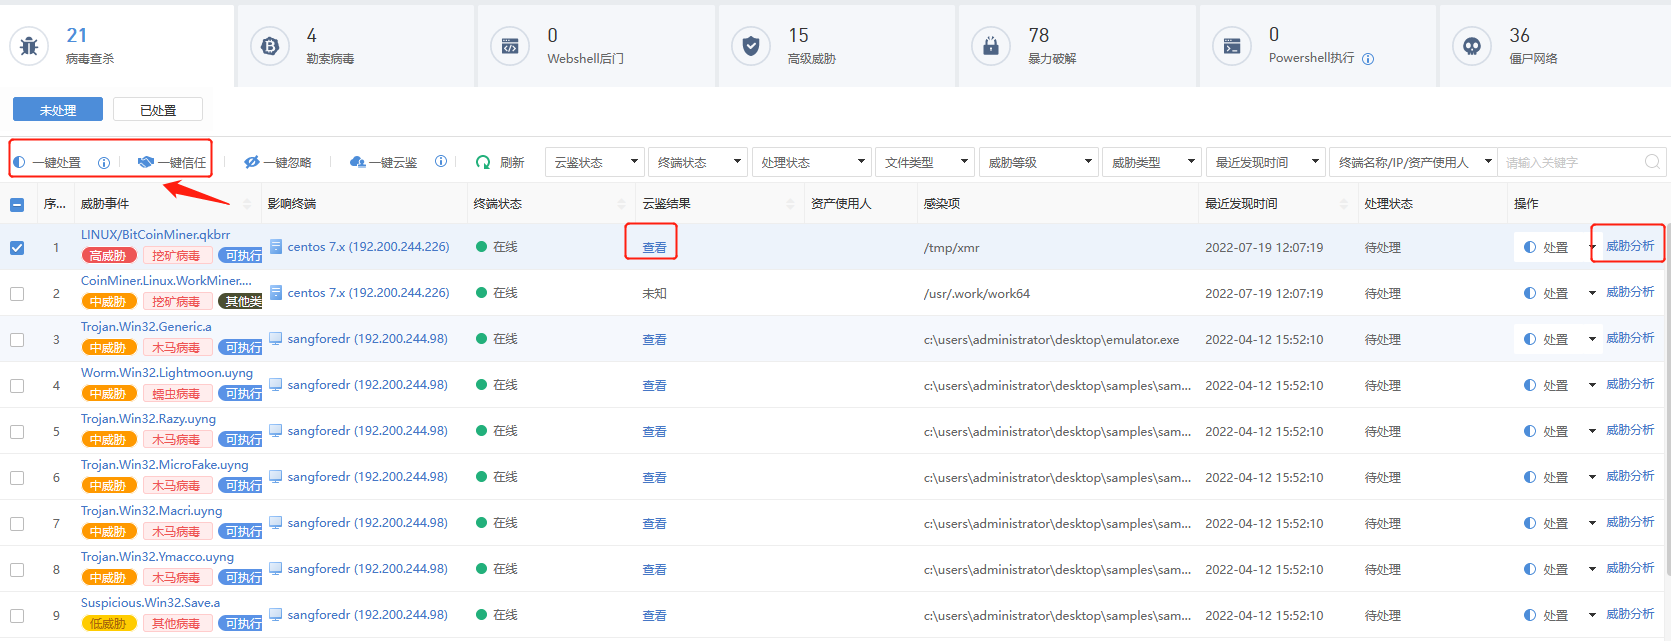Select the lock icon for 暴力破解
The height and width of the screenshot is (641, 1671).
(991, 46)
